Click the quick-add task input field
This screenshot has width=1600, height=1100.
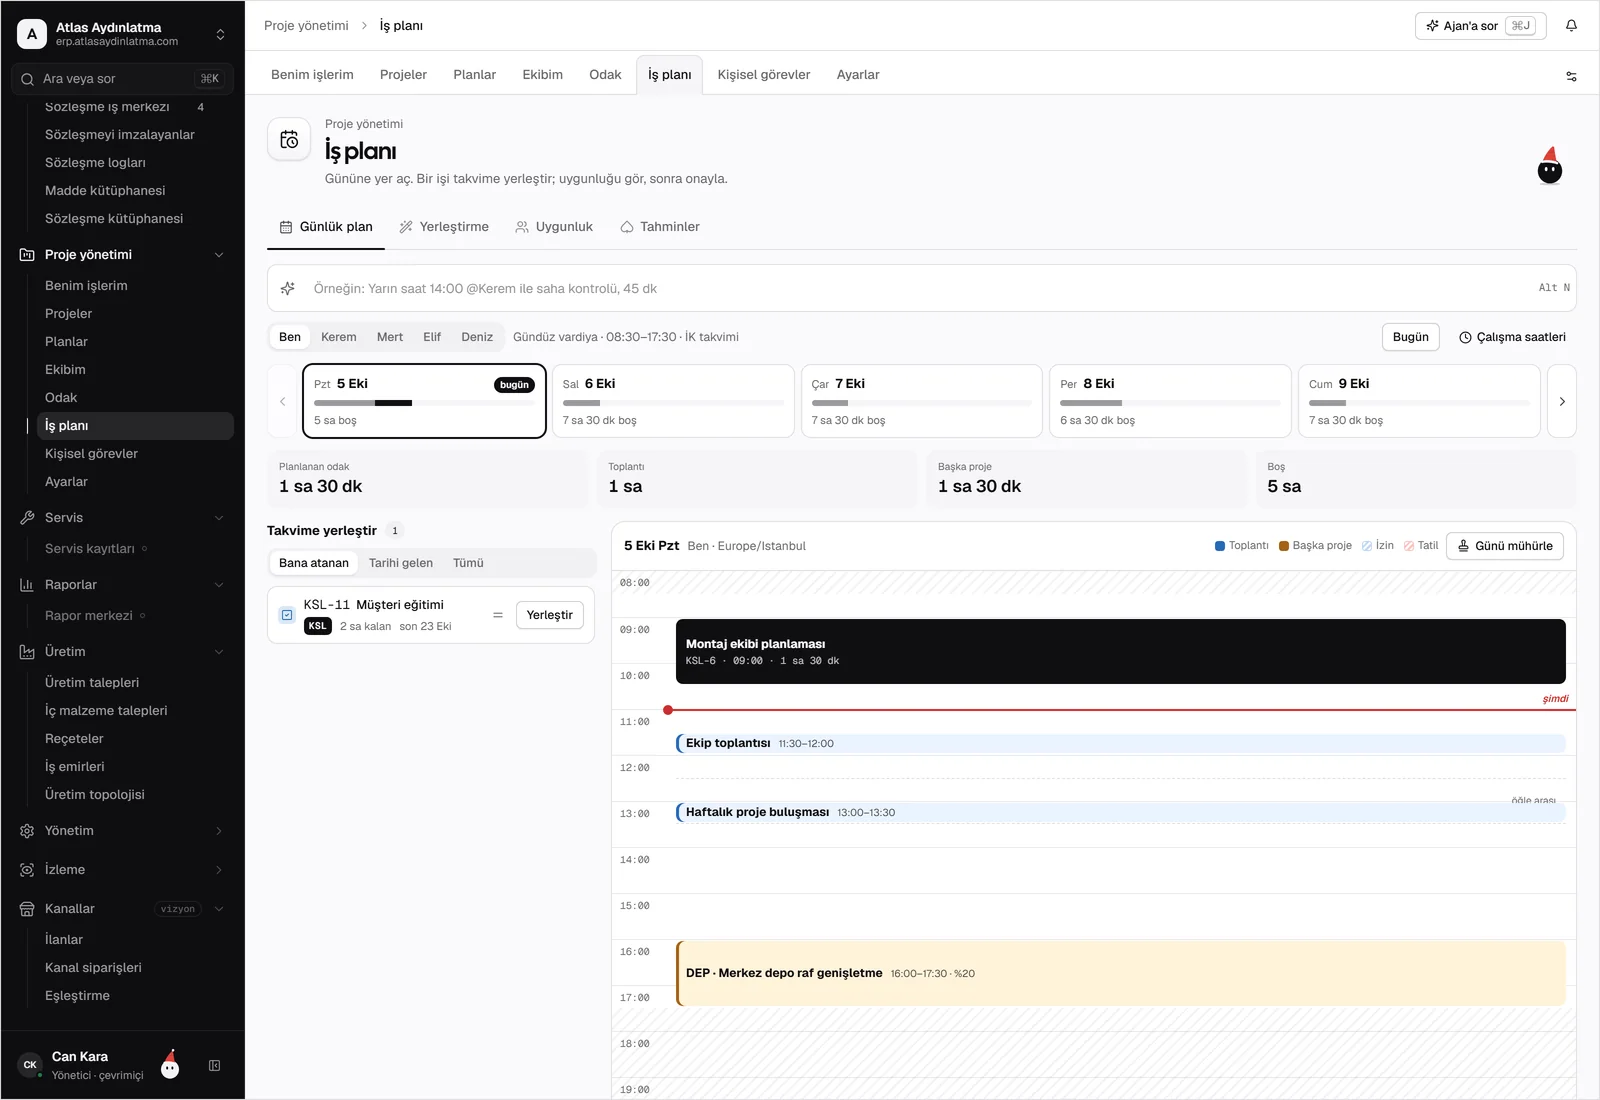[922, 288]
